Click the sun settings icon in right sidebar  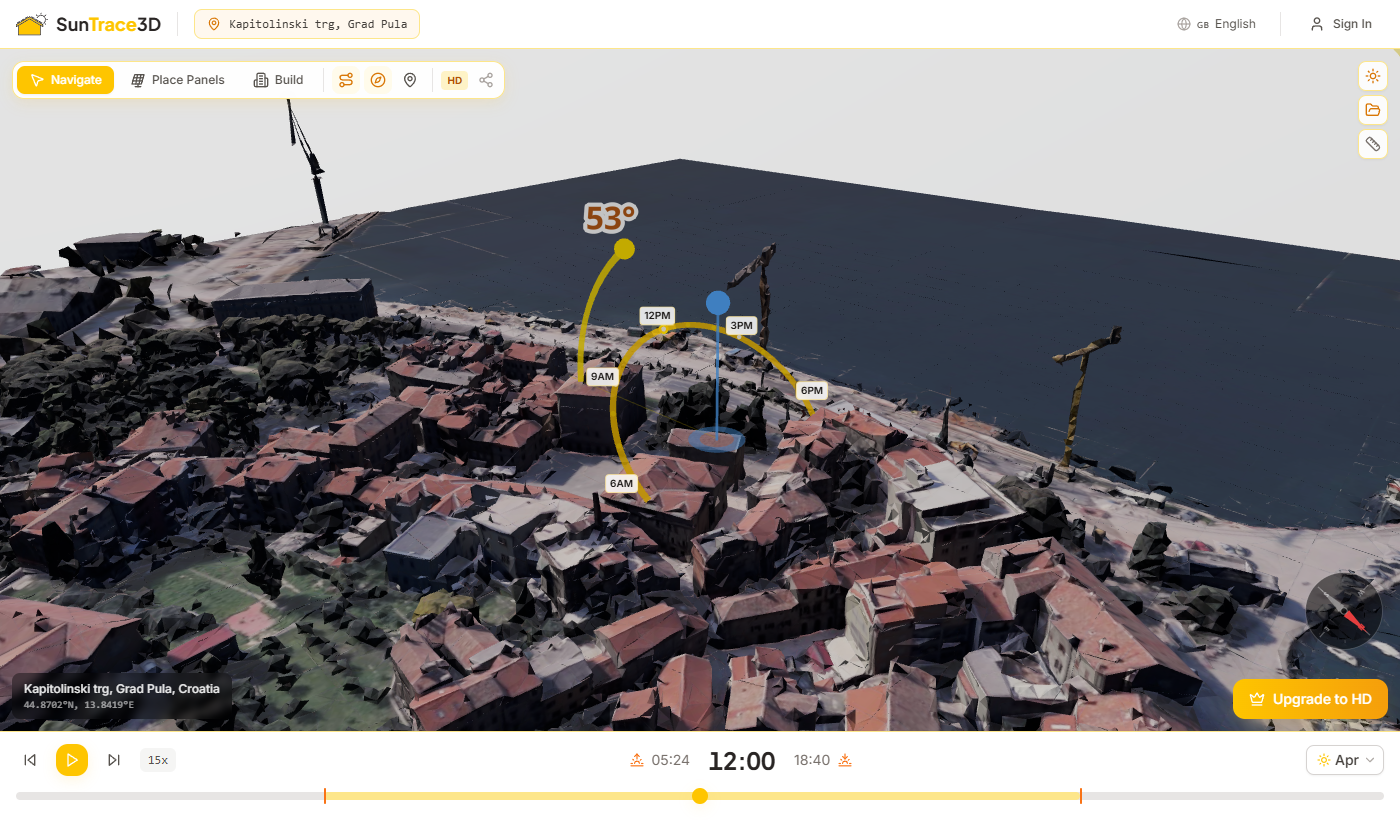pos(1372,76)
